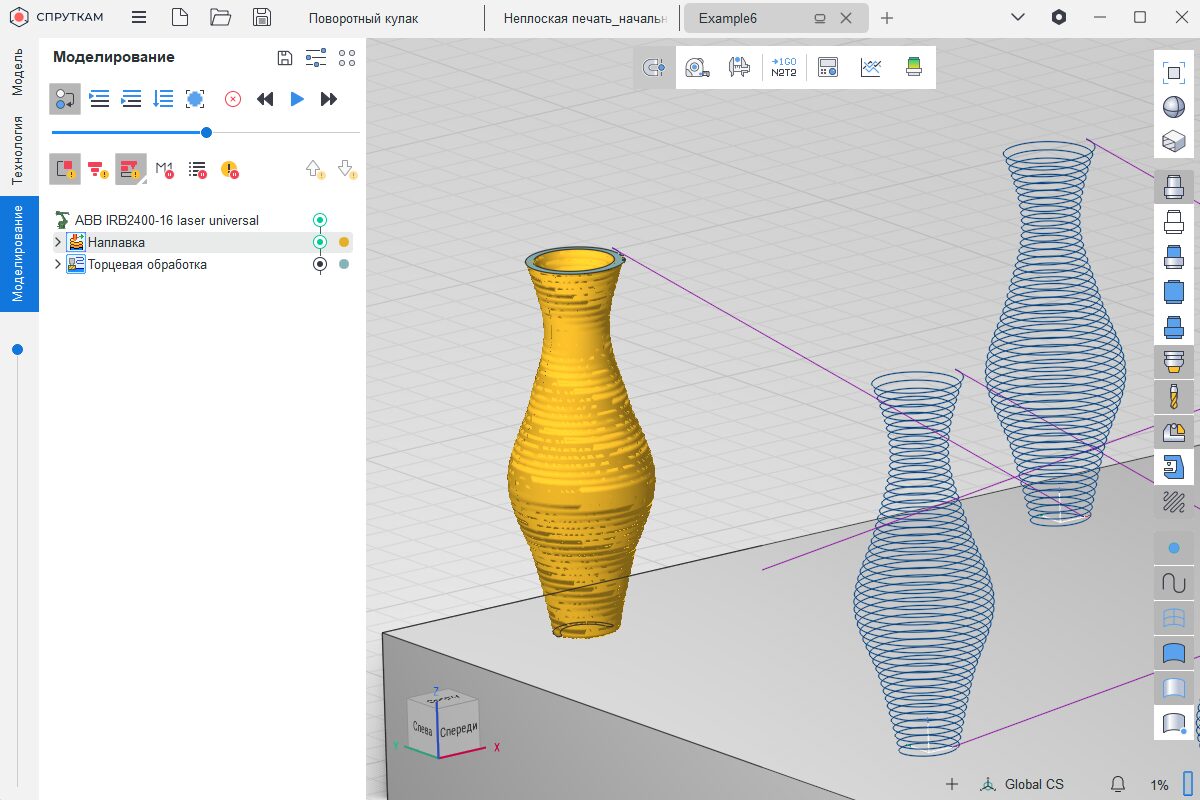Click the save project floppy icon
Screen dimensions: 1200x800
click(x=262, y=18)
